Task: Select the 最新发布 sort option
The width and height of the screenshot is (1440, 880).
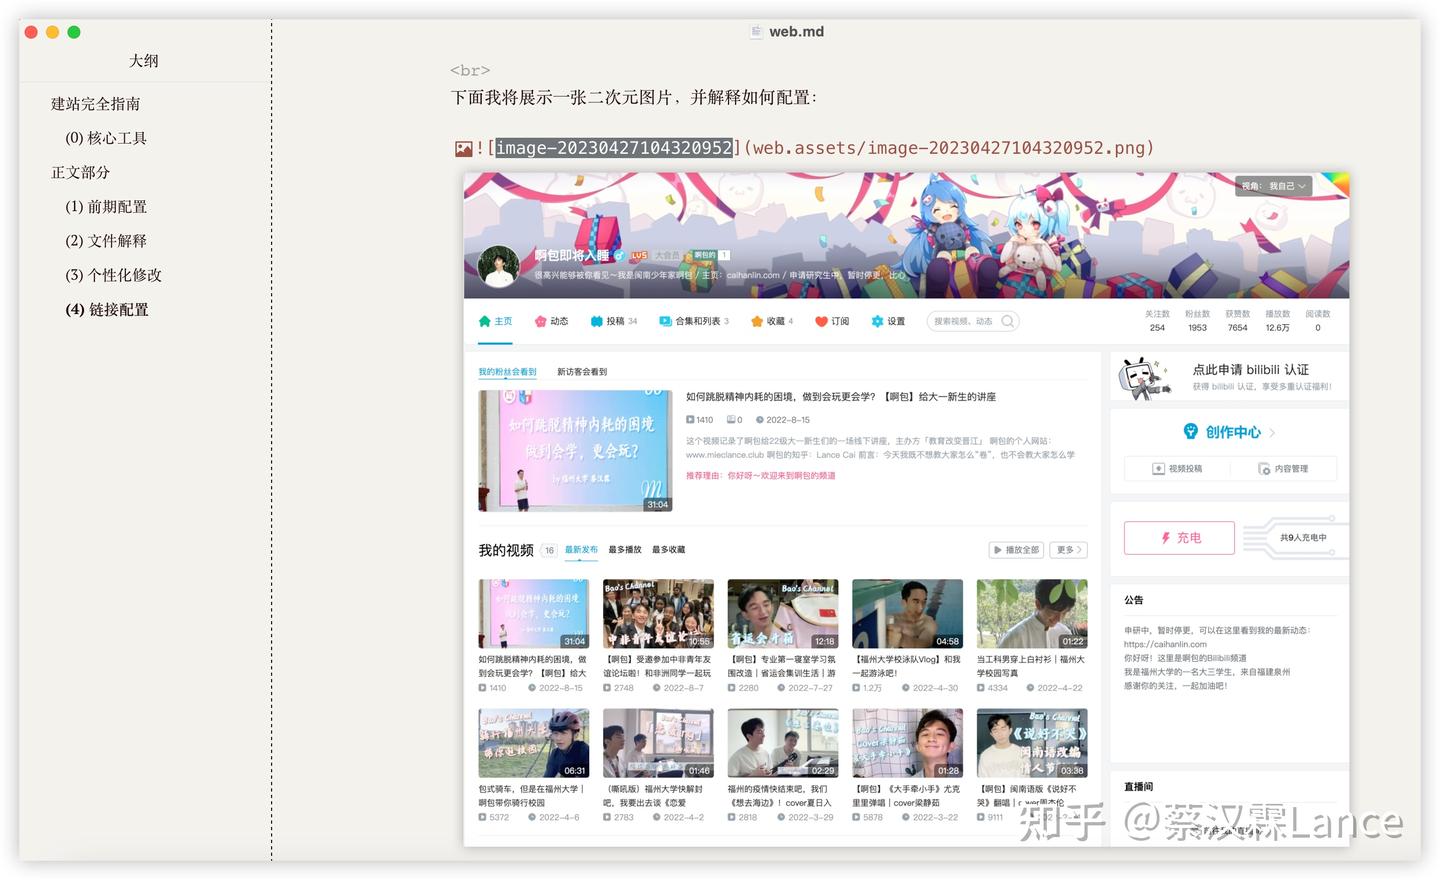Action: point(580,549)
